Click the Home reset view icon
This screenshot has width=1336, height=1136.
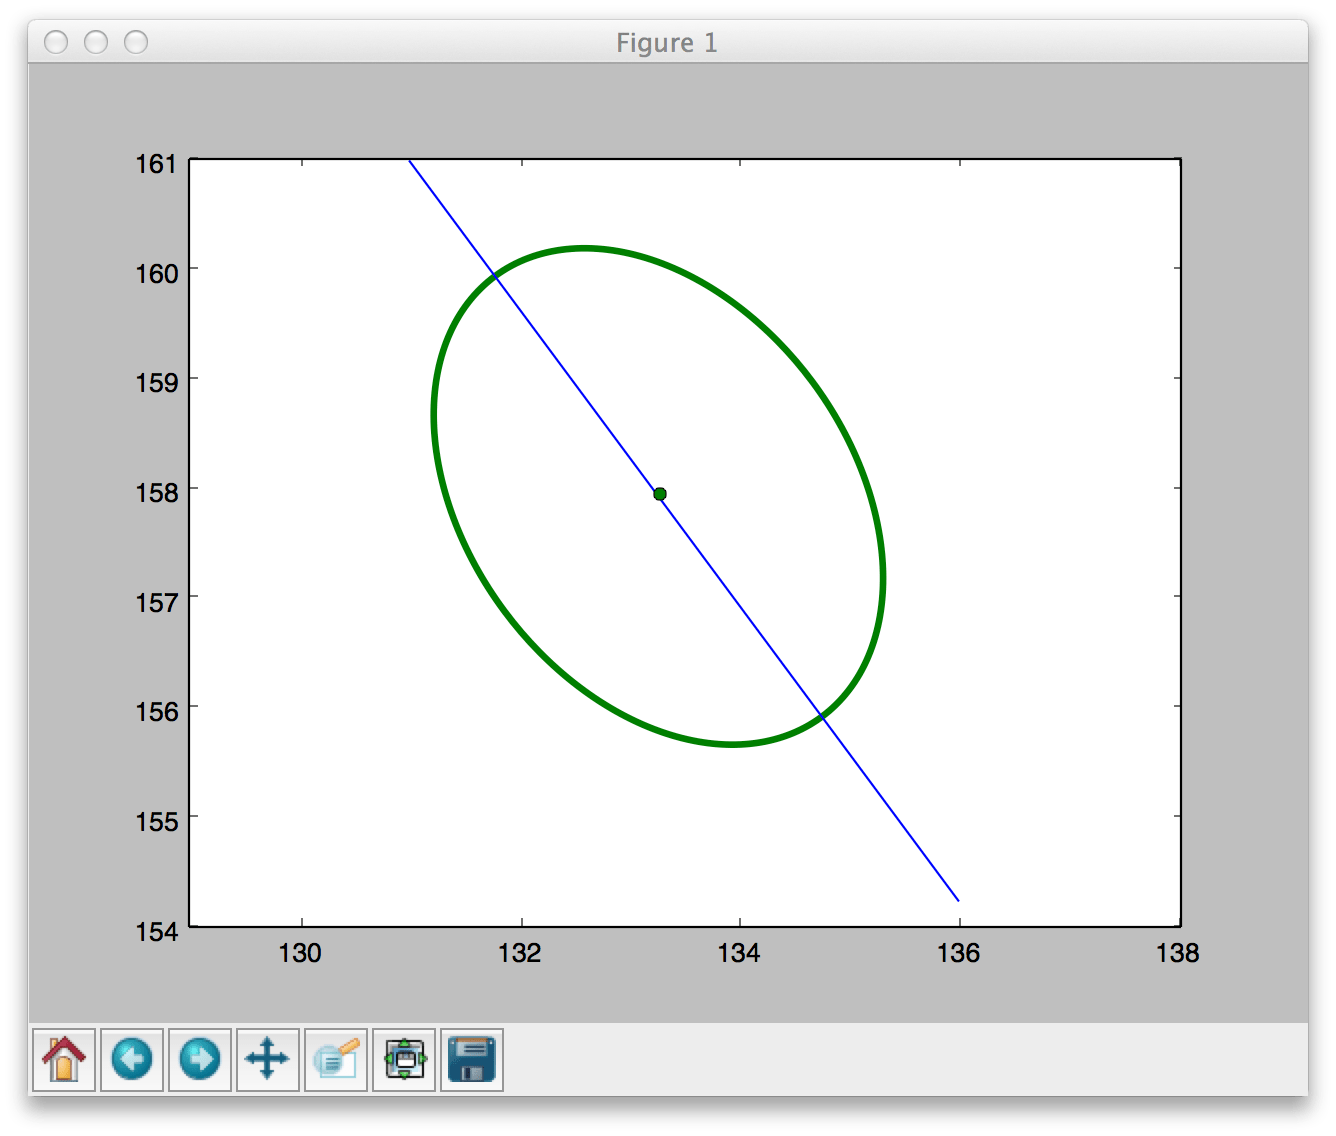pyautogui.click(x=63, y=1060)
